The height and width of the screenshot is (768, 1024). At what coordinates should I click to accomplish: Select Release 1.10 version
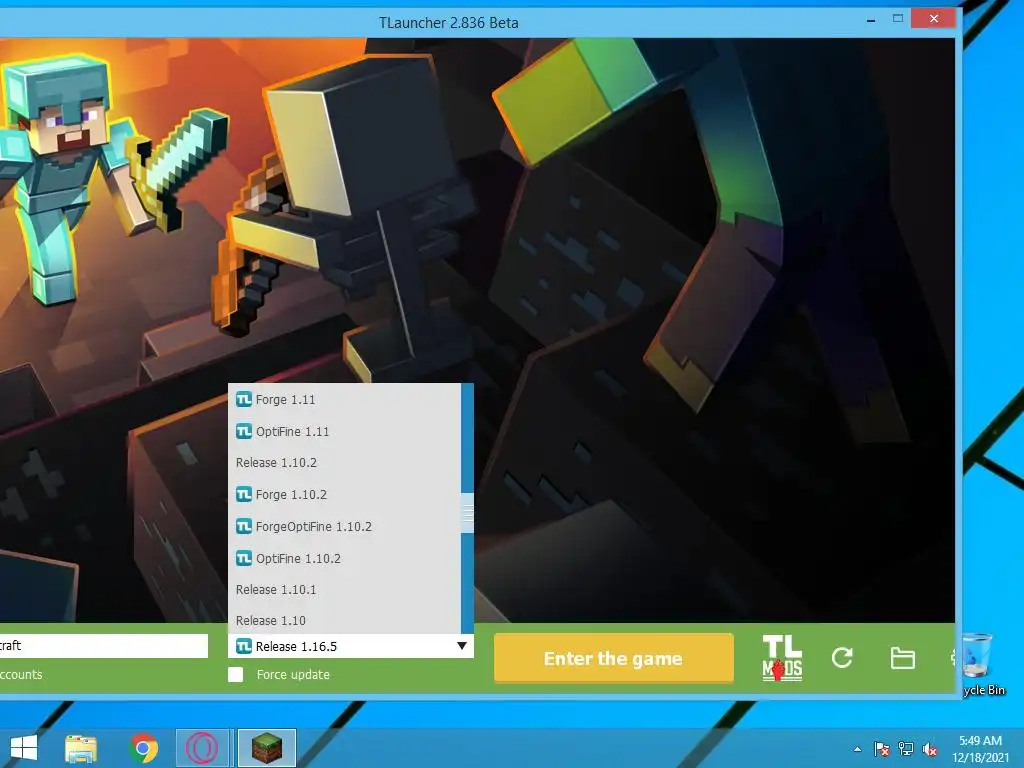click(x=344, y=620)
